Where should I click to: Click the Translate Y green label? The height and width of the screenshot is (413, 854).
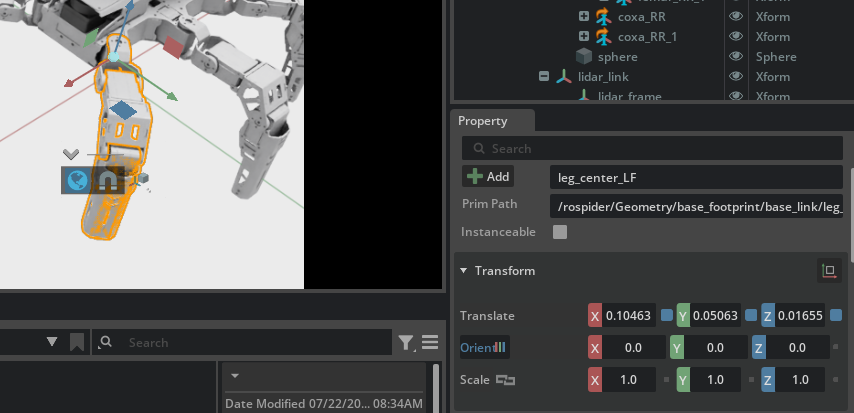[683, 316]
